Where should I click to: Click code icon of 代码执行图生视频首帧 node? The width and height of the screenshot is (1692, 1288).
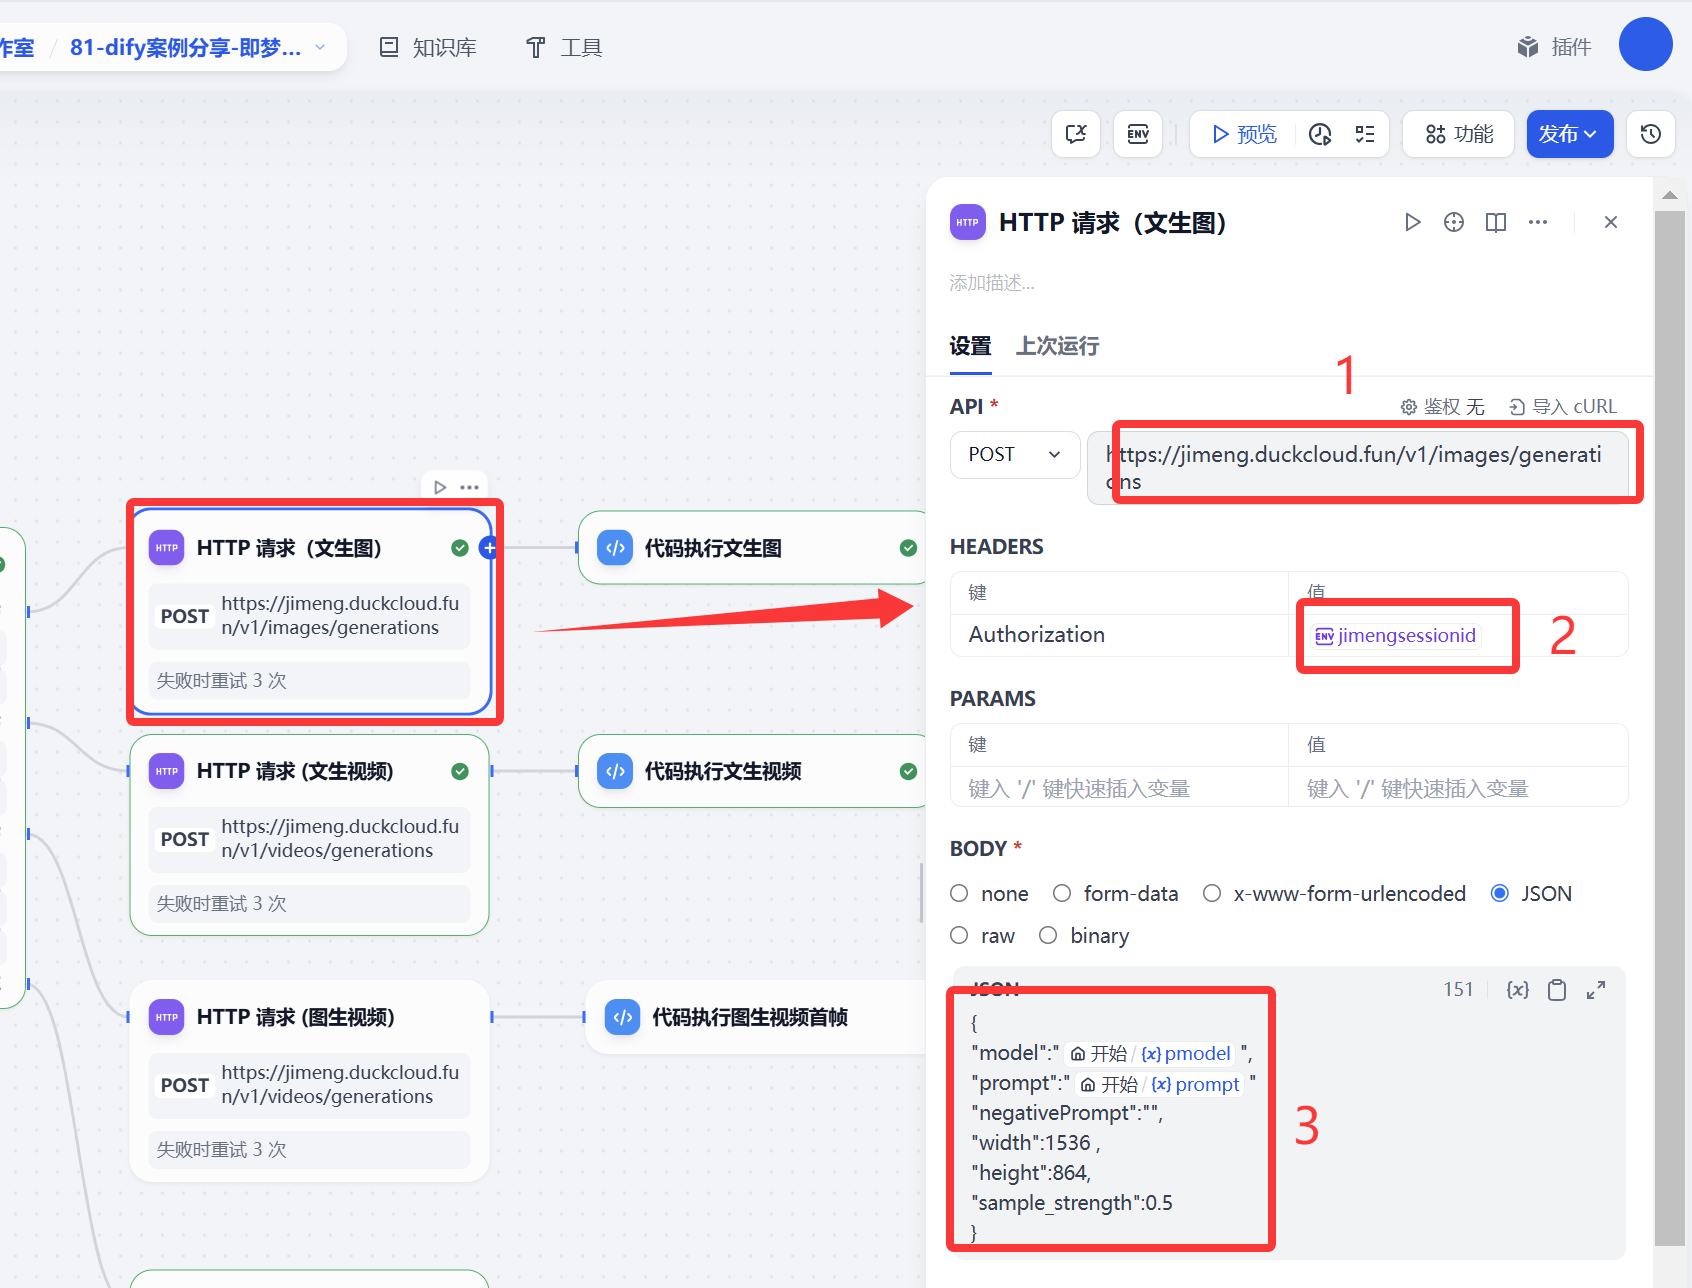623,1017
